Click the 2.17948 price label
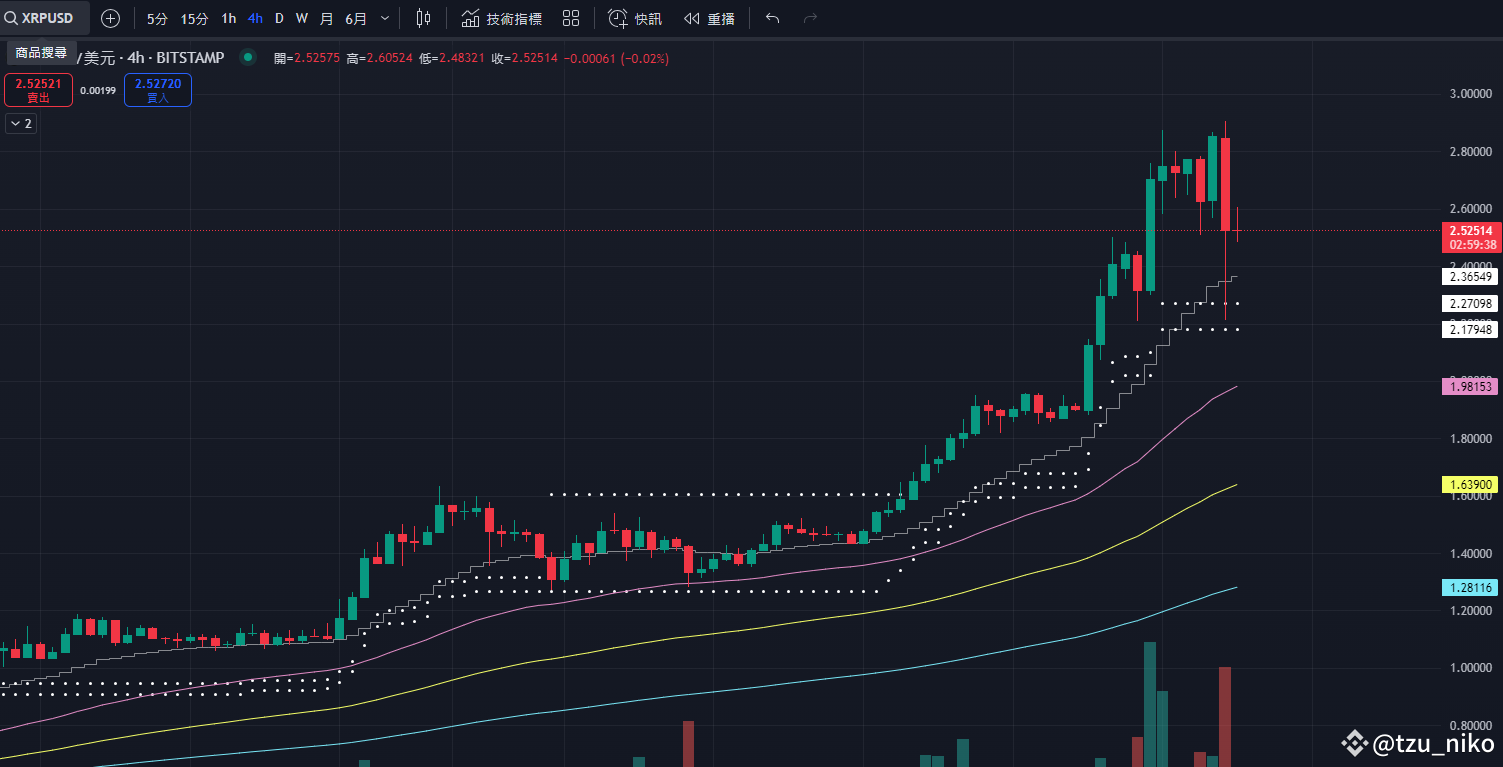This screenshot has width=1503, height=767. (1470, 329)
